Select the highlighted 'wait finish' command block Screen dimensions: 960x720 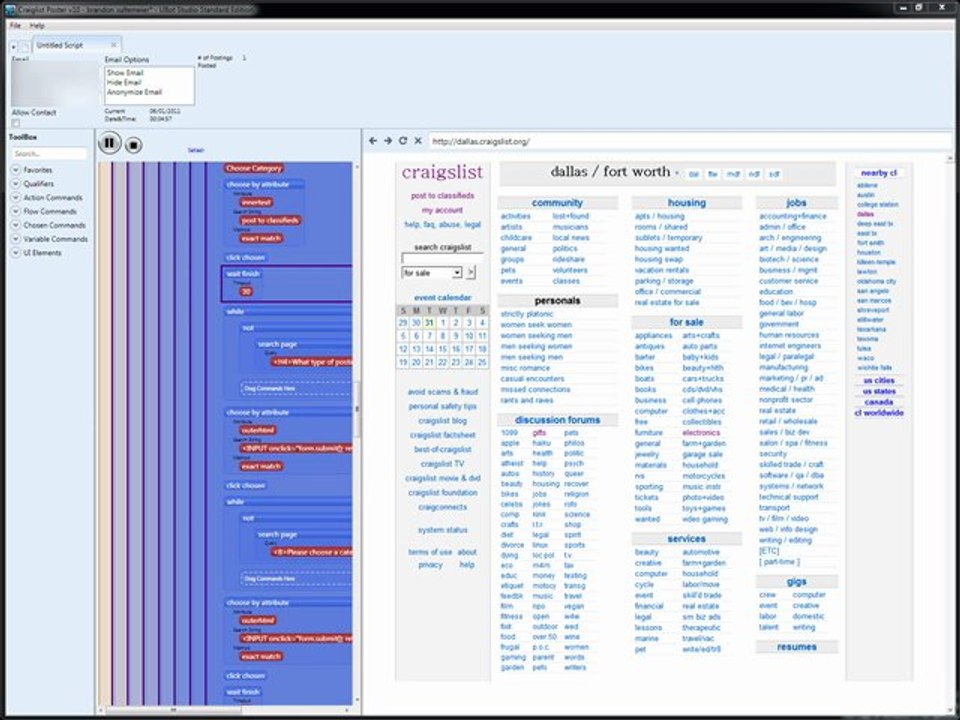pyautogui.click(x=287, y=283)
